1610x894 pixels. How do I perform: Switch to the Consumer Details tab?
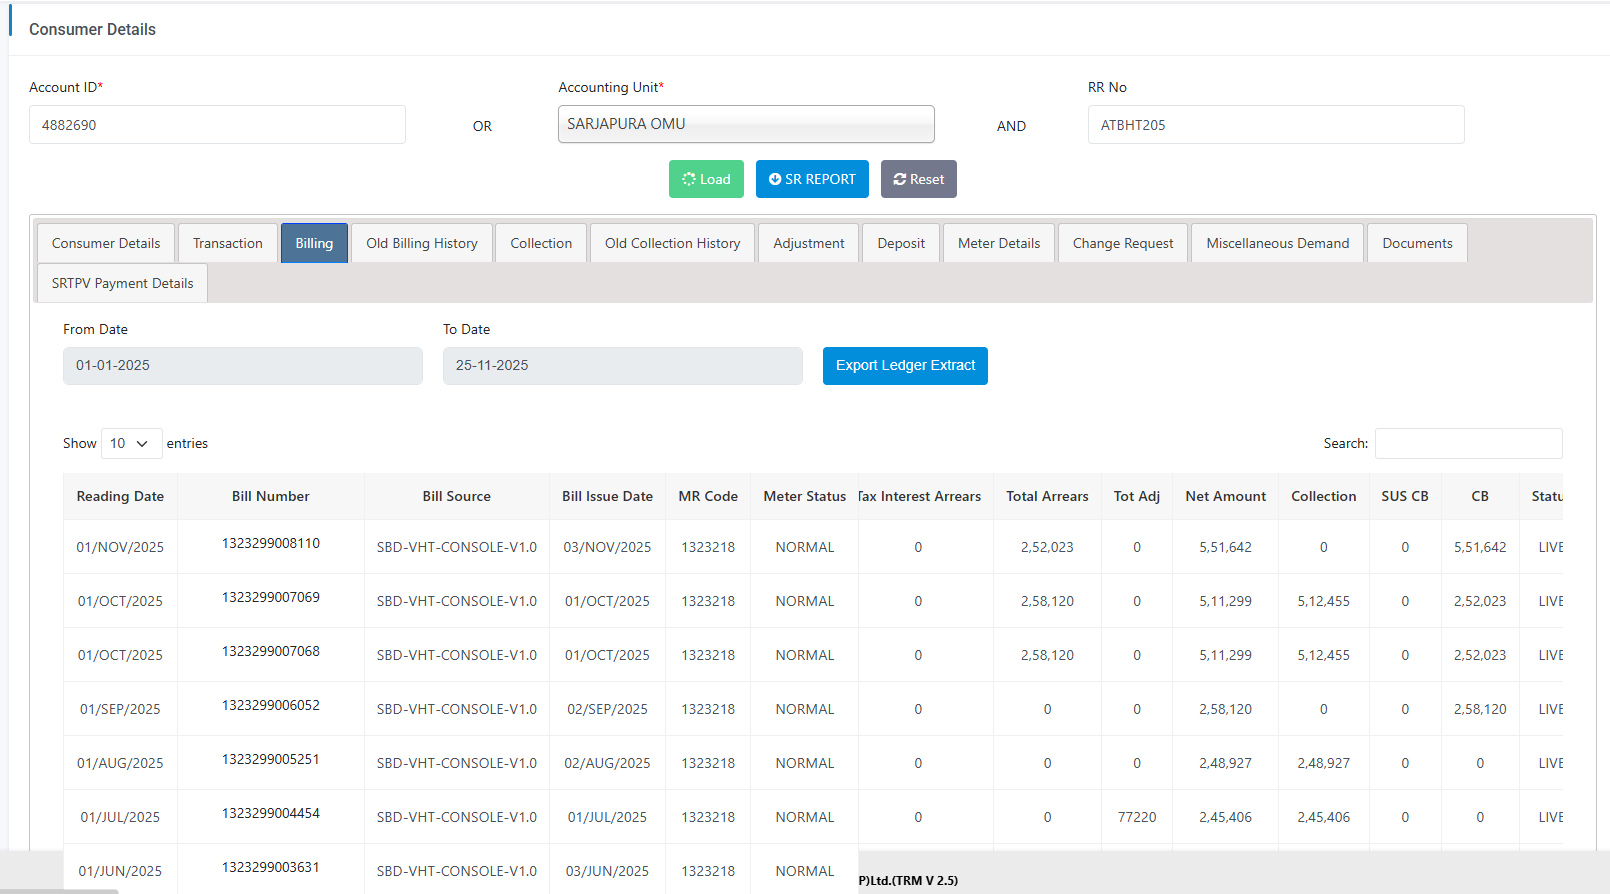(106, 243)
